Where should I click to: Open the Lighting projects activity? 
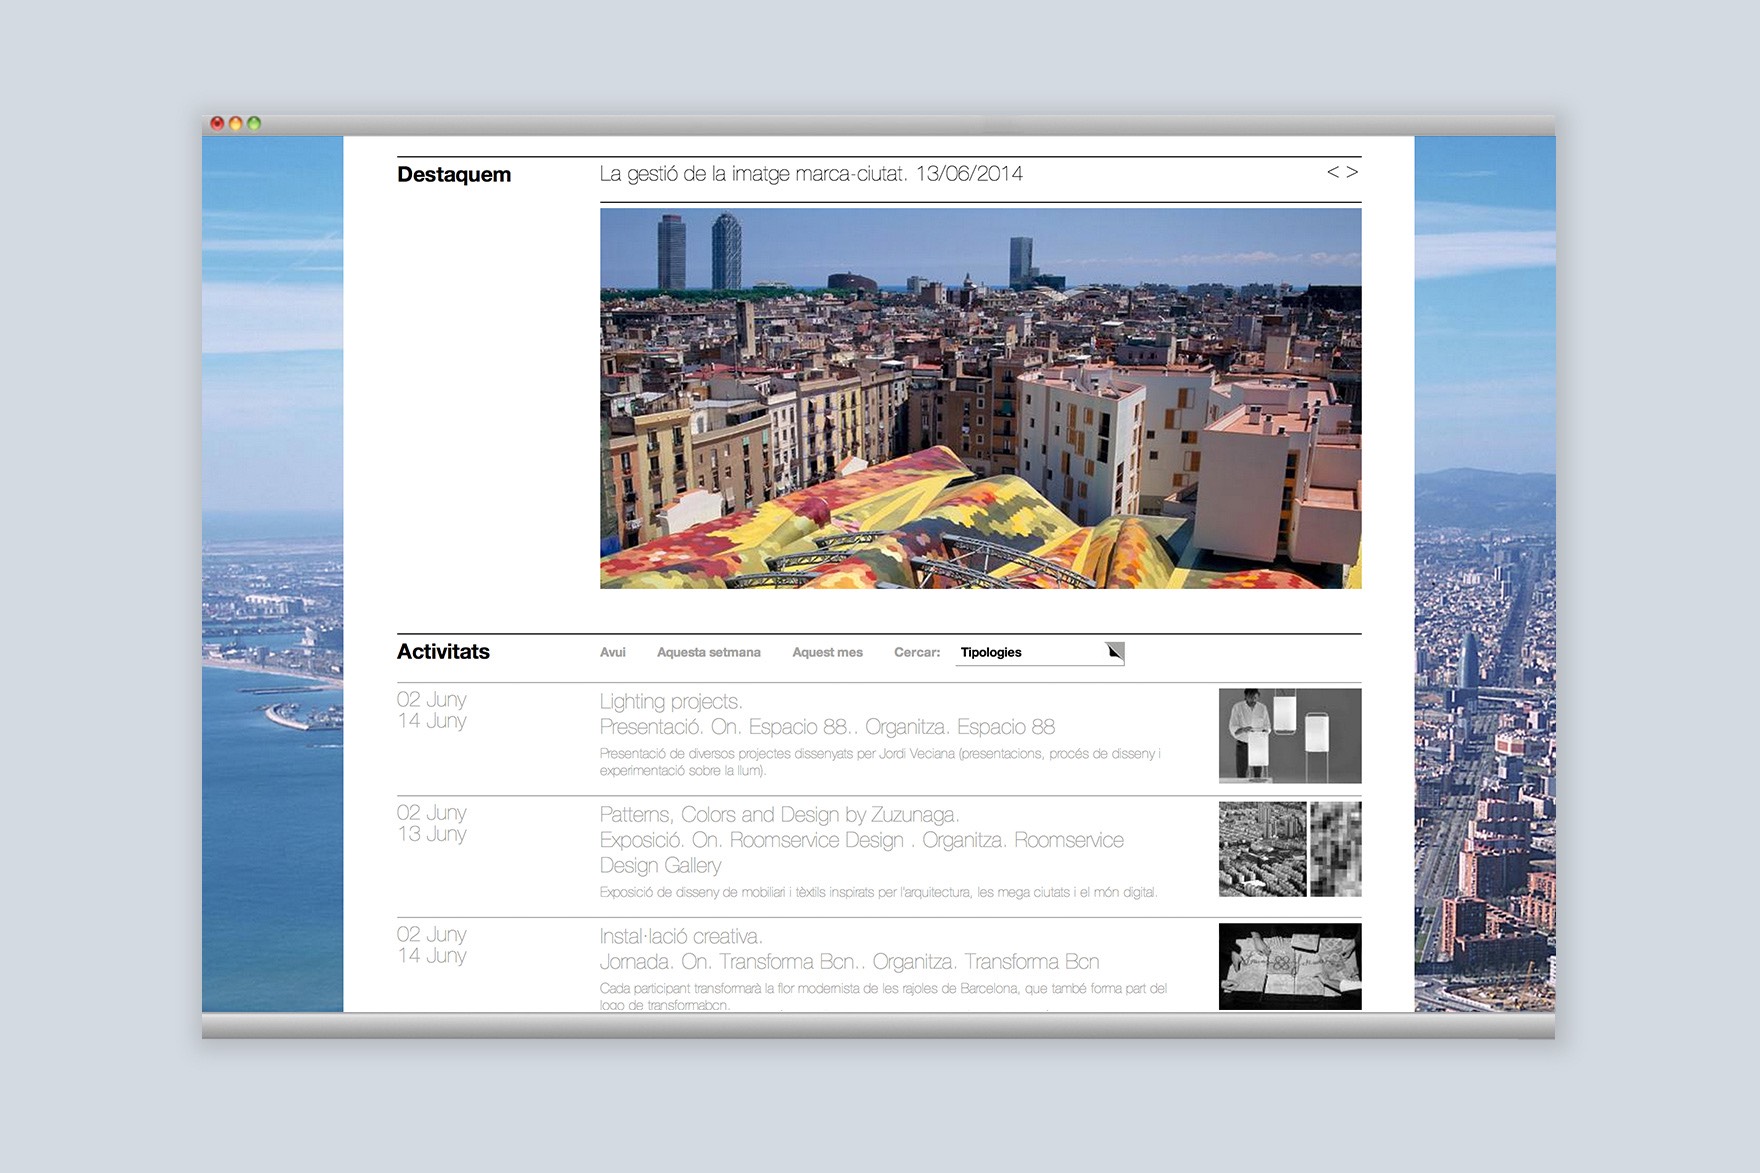click(671, 702)
